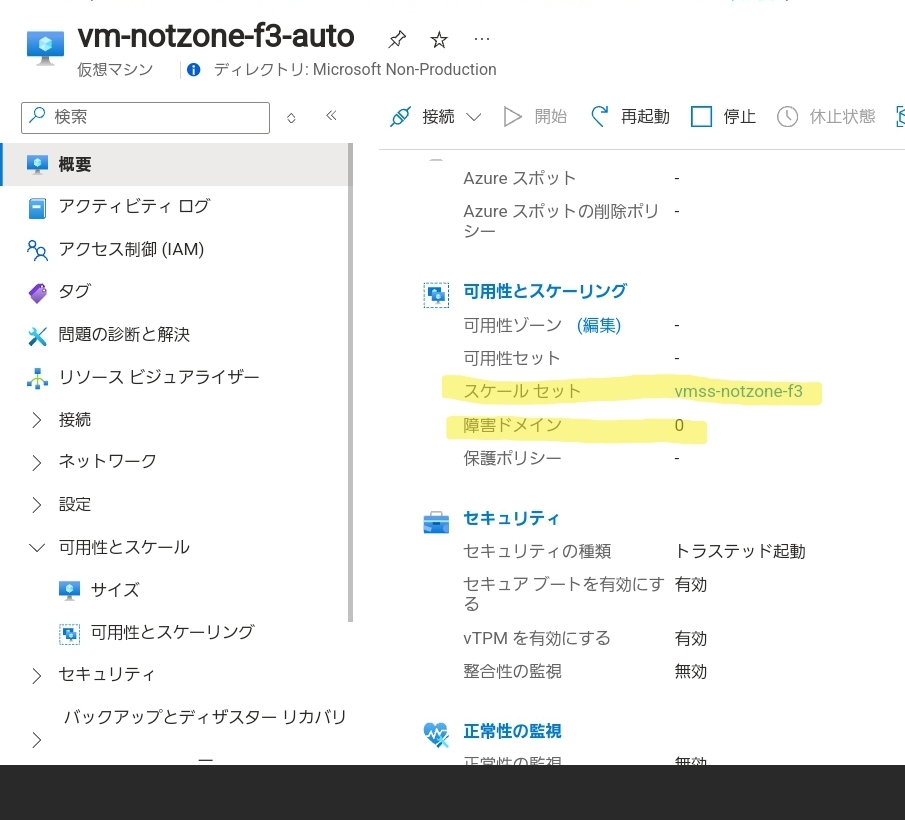Open the vmss-notzone-f3 scale set link
This screenshot has height=820, width=905.
pos(738,391)
